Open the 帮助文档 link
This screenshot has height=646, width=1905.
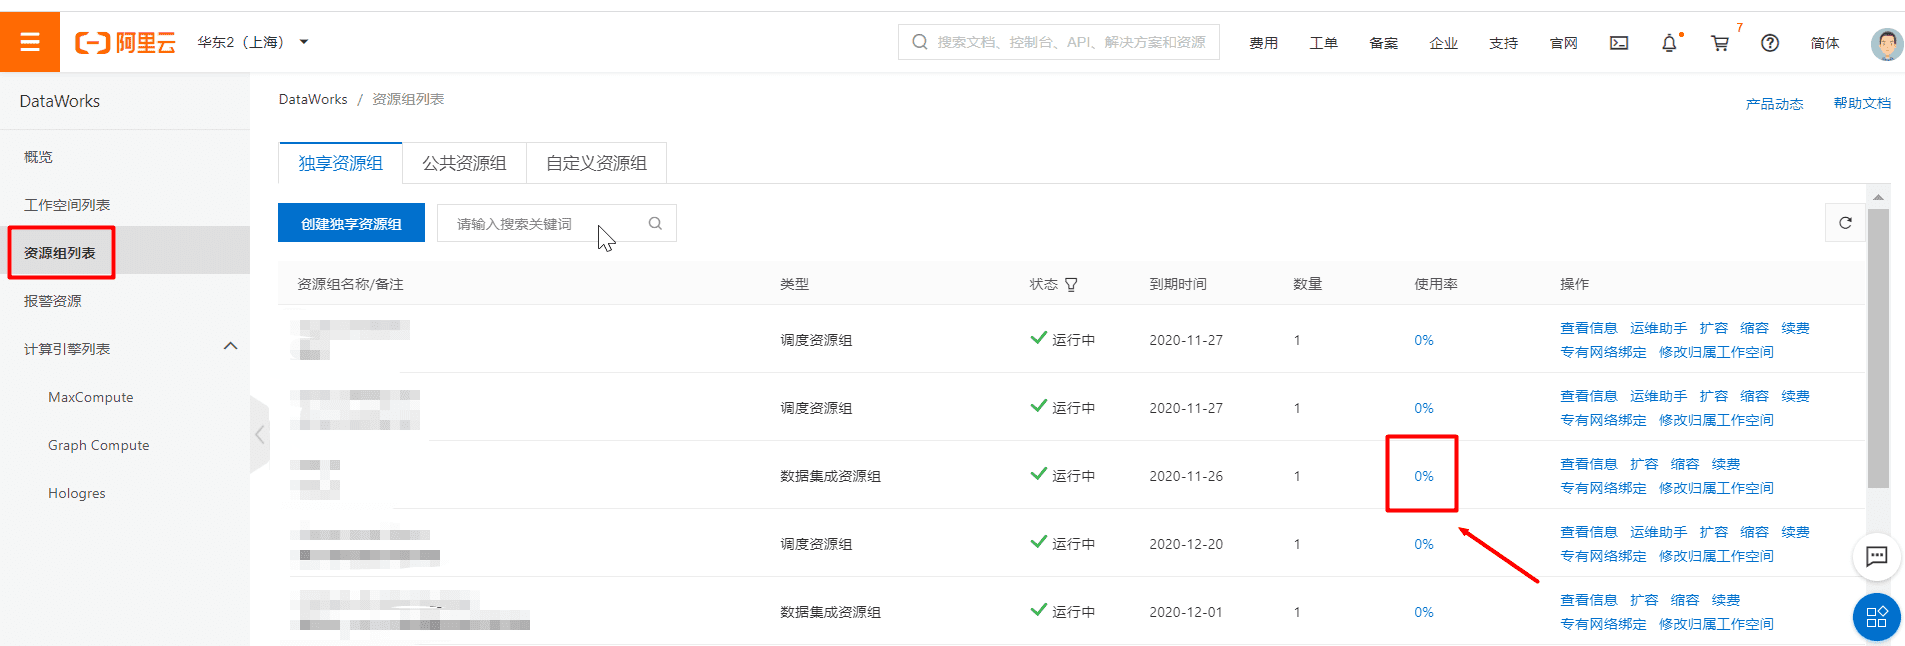click(1861, 103)
